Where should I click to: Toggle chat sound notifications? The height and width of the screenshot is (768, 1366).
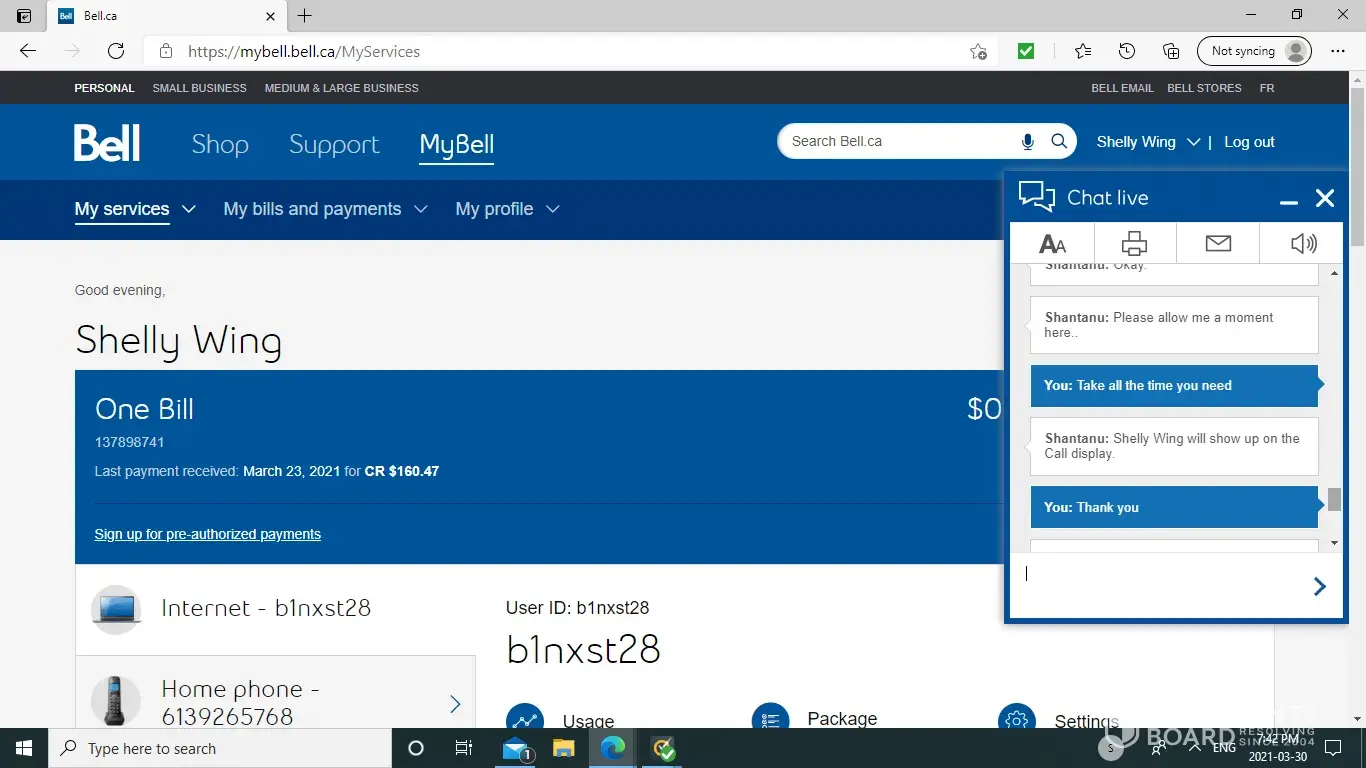pyautogui.click(x=1302, y=243)
